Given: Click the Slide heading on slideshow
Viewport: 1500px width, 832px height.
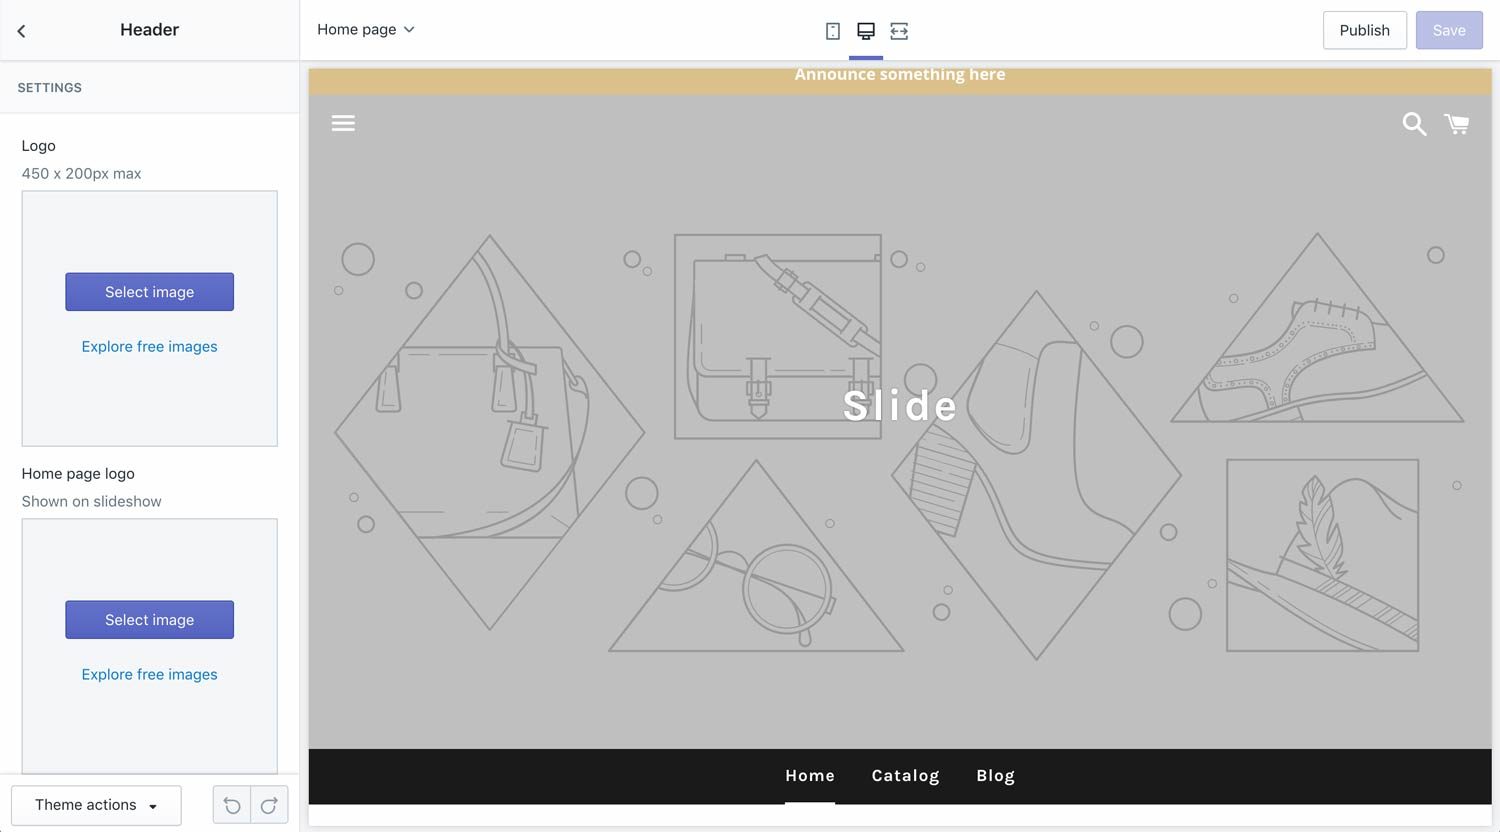Looking at the screenshot, I should point(900,406).
